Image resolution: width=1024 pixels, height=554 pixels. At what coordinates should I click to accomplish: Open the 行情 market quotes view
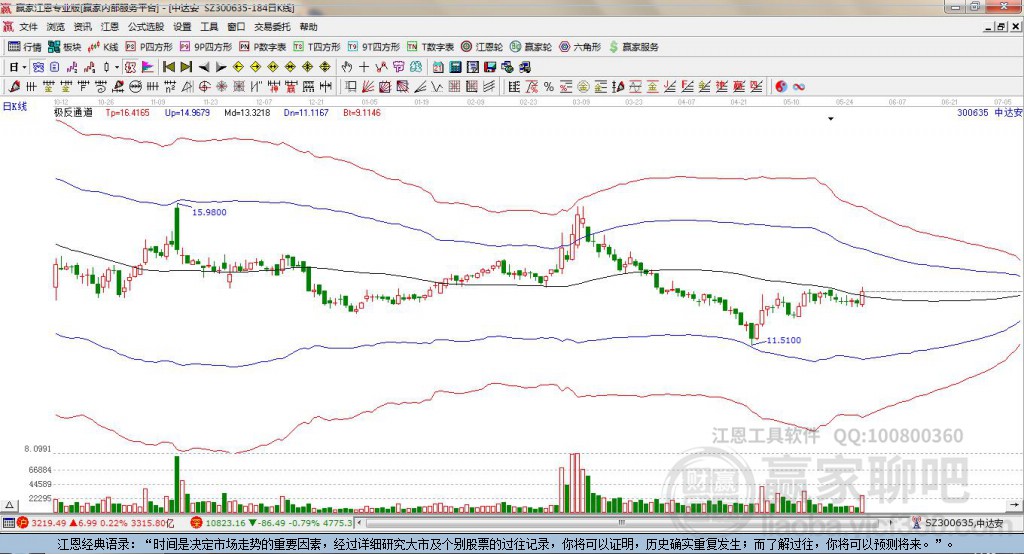(x=24, y=46)
